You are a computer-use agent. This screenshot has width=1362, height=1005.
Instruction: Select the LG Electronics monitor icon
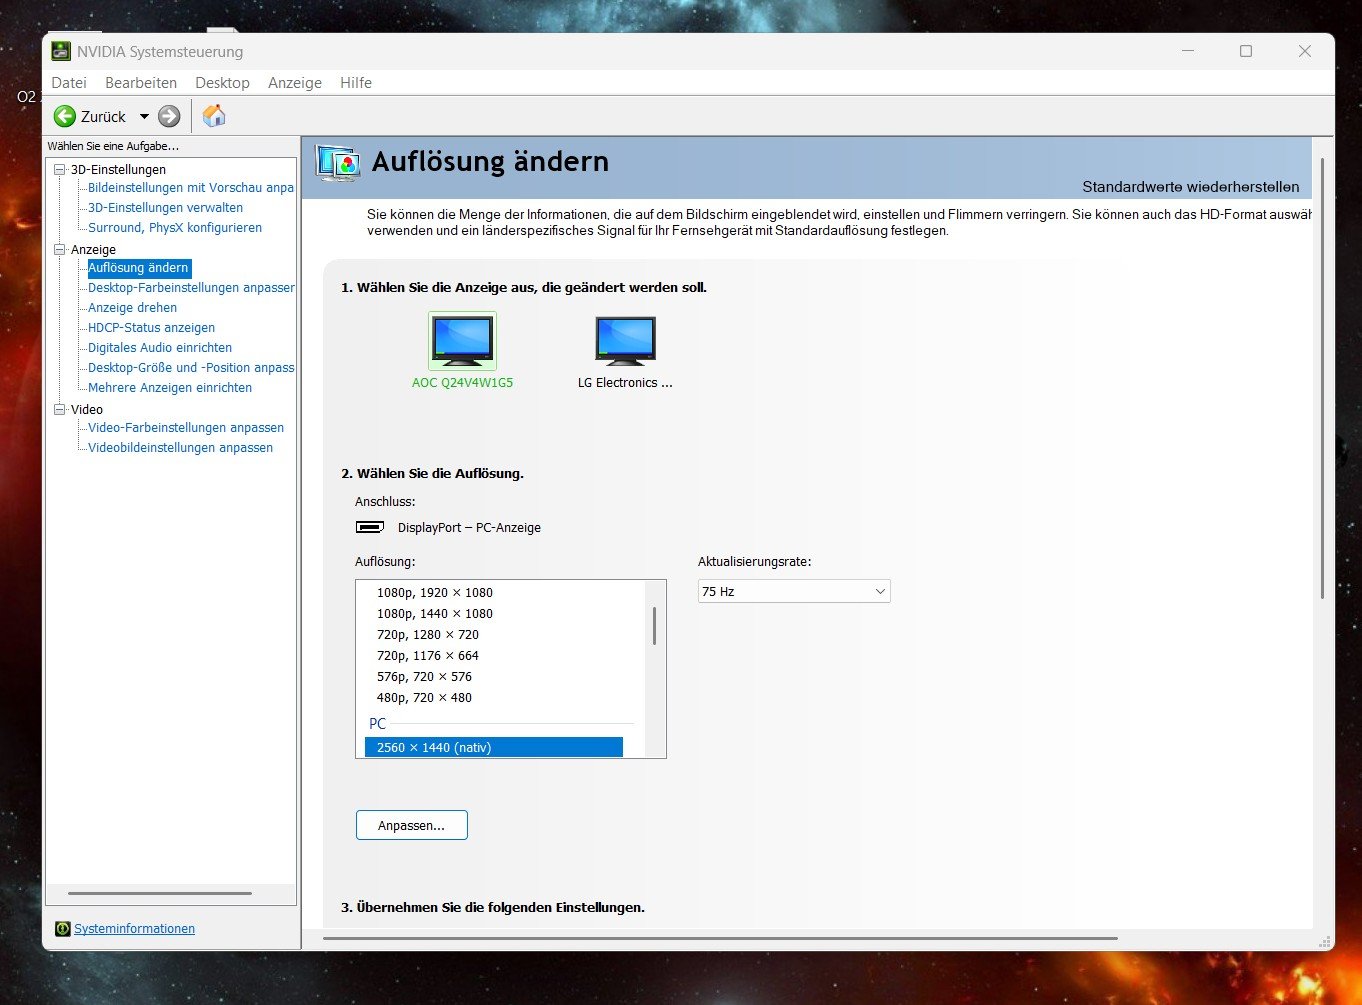(x=625, y=340)
